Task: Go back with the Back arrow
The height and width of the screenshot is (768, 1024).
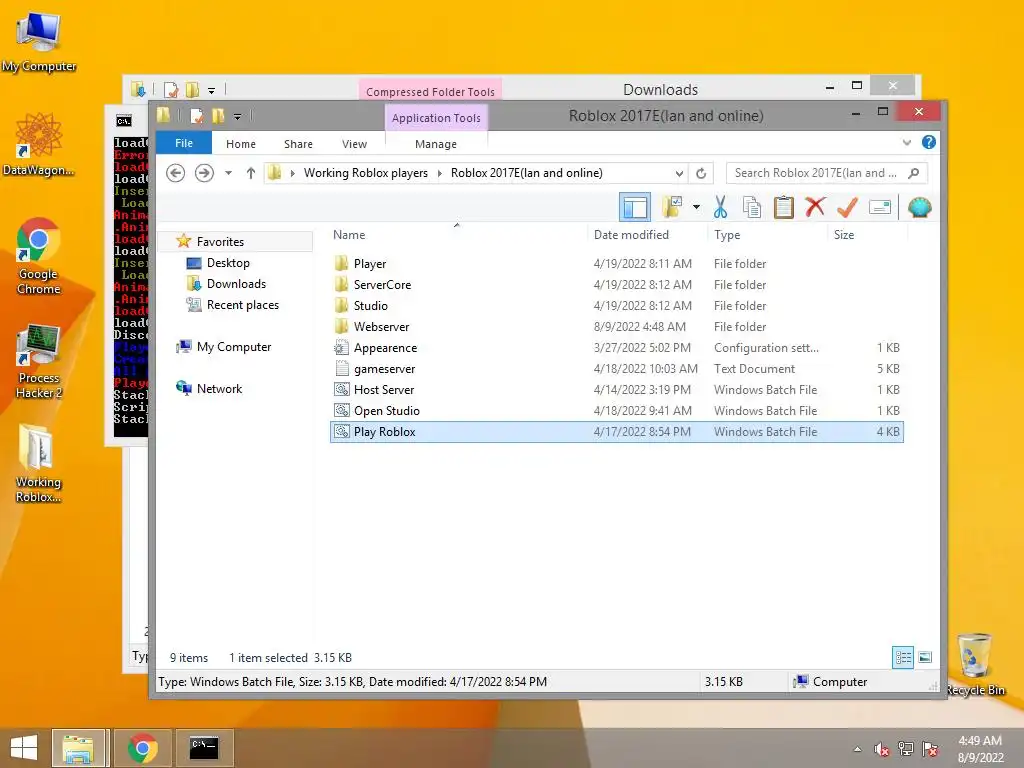Action: tap(175, 173)
